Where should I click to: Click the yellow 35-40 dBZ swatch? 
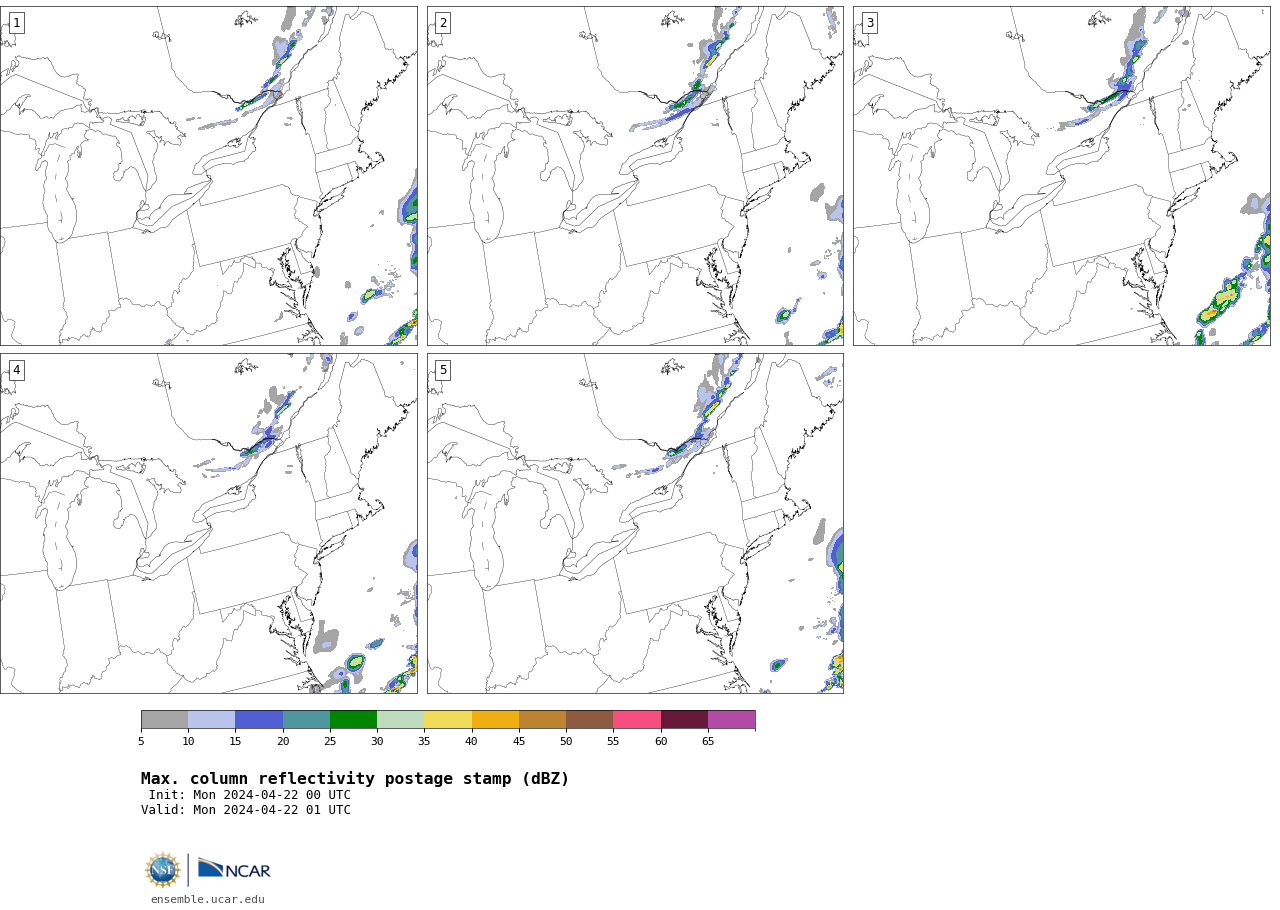[x=448, y=720]
